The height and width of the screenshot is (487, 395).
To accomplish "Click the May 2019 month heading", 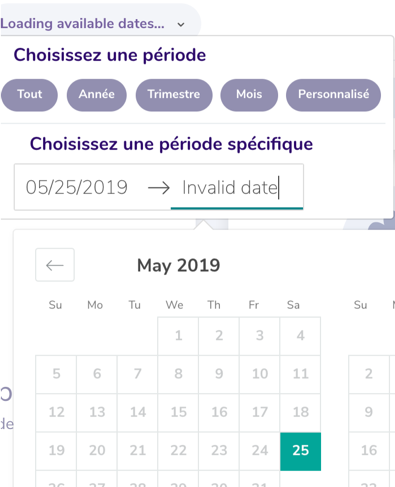I will (179, 266).
